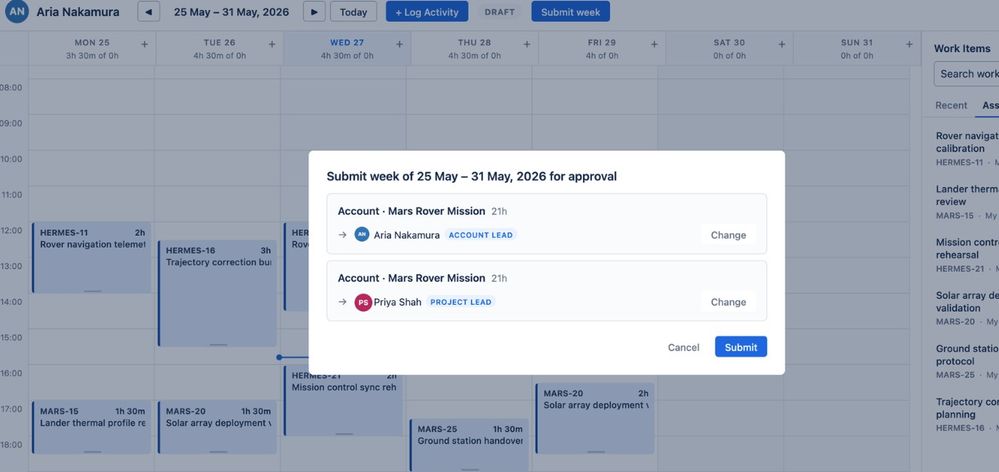Open the Recent work items tab
999x472 pixels.
(951, 105)
